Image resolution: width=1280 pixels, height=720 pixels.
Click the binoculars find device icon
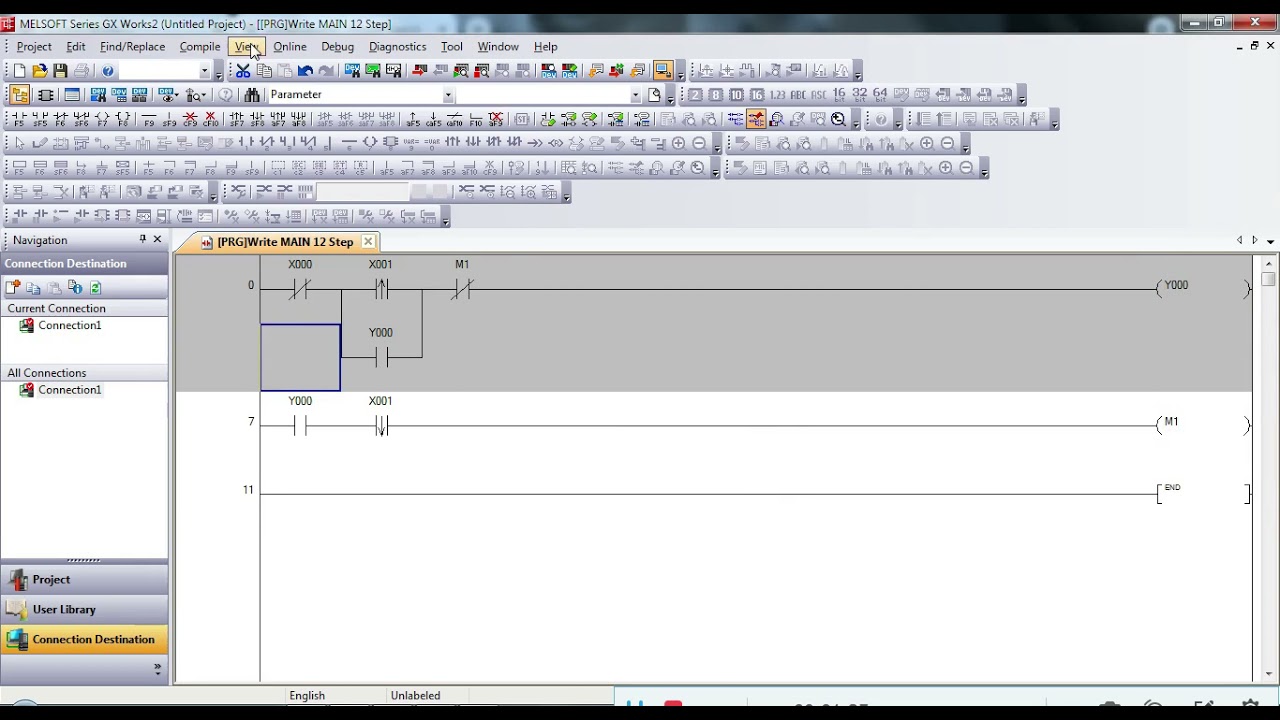click(x=252, y=94)
